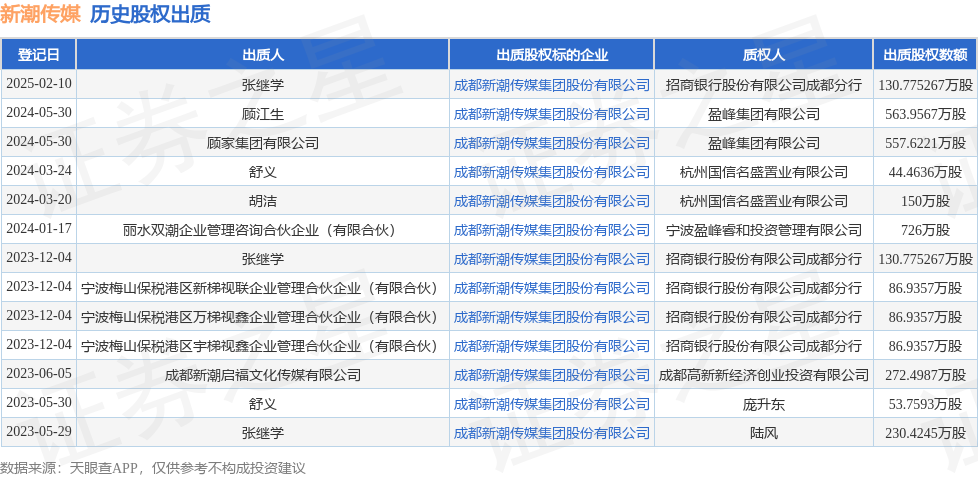Image resolution: width=978 pixels, height=477 pixels.
Task: Click pledgee 庞升东
Action: (763, 404)
